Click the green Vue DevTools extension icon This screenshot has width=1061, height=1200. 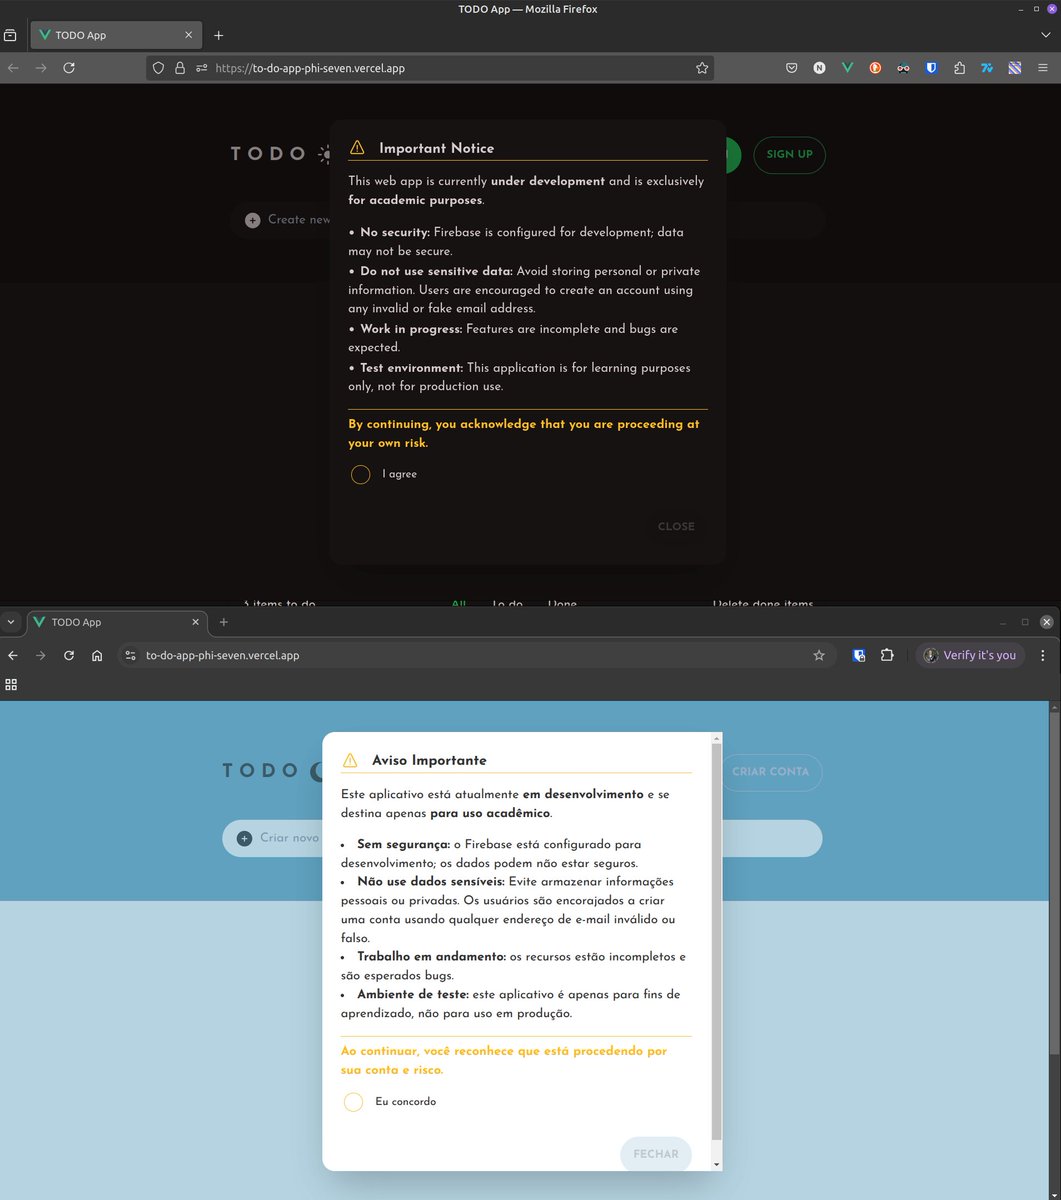pos(847,67)
